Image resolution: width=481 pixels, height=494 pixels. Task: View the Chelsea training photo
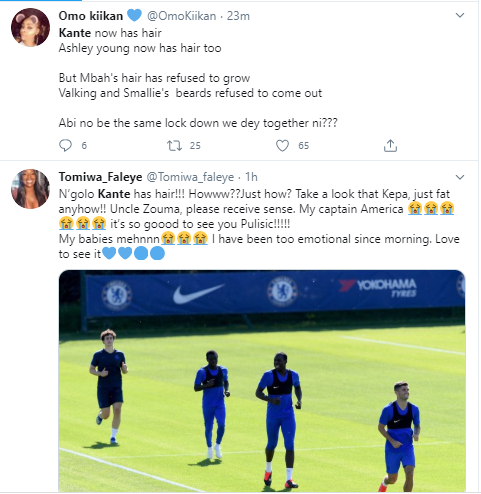pos(262,381)
